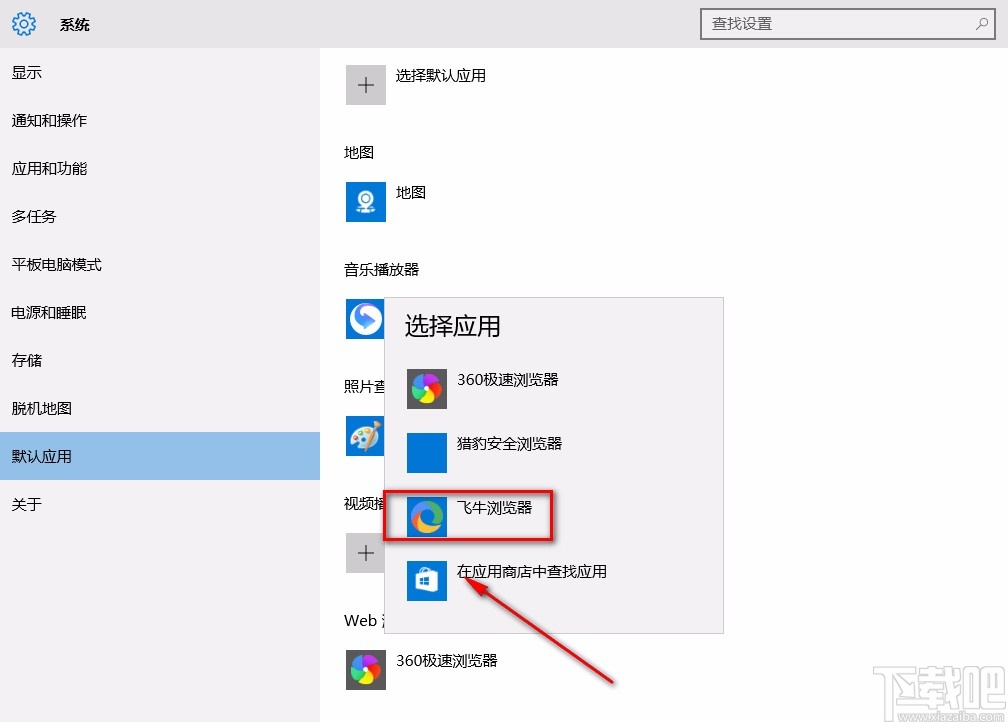The width and height of the screenshot is (1008, 722).
Task: Click the 选择应用 popup heading
Action: [x=453, y=326]
